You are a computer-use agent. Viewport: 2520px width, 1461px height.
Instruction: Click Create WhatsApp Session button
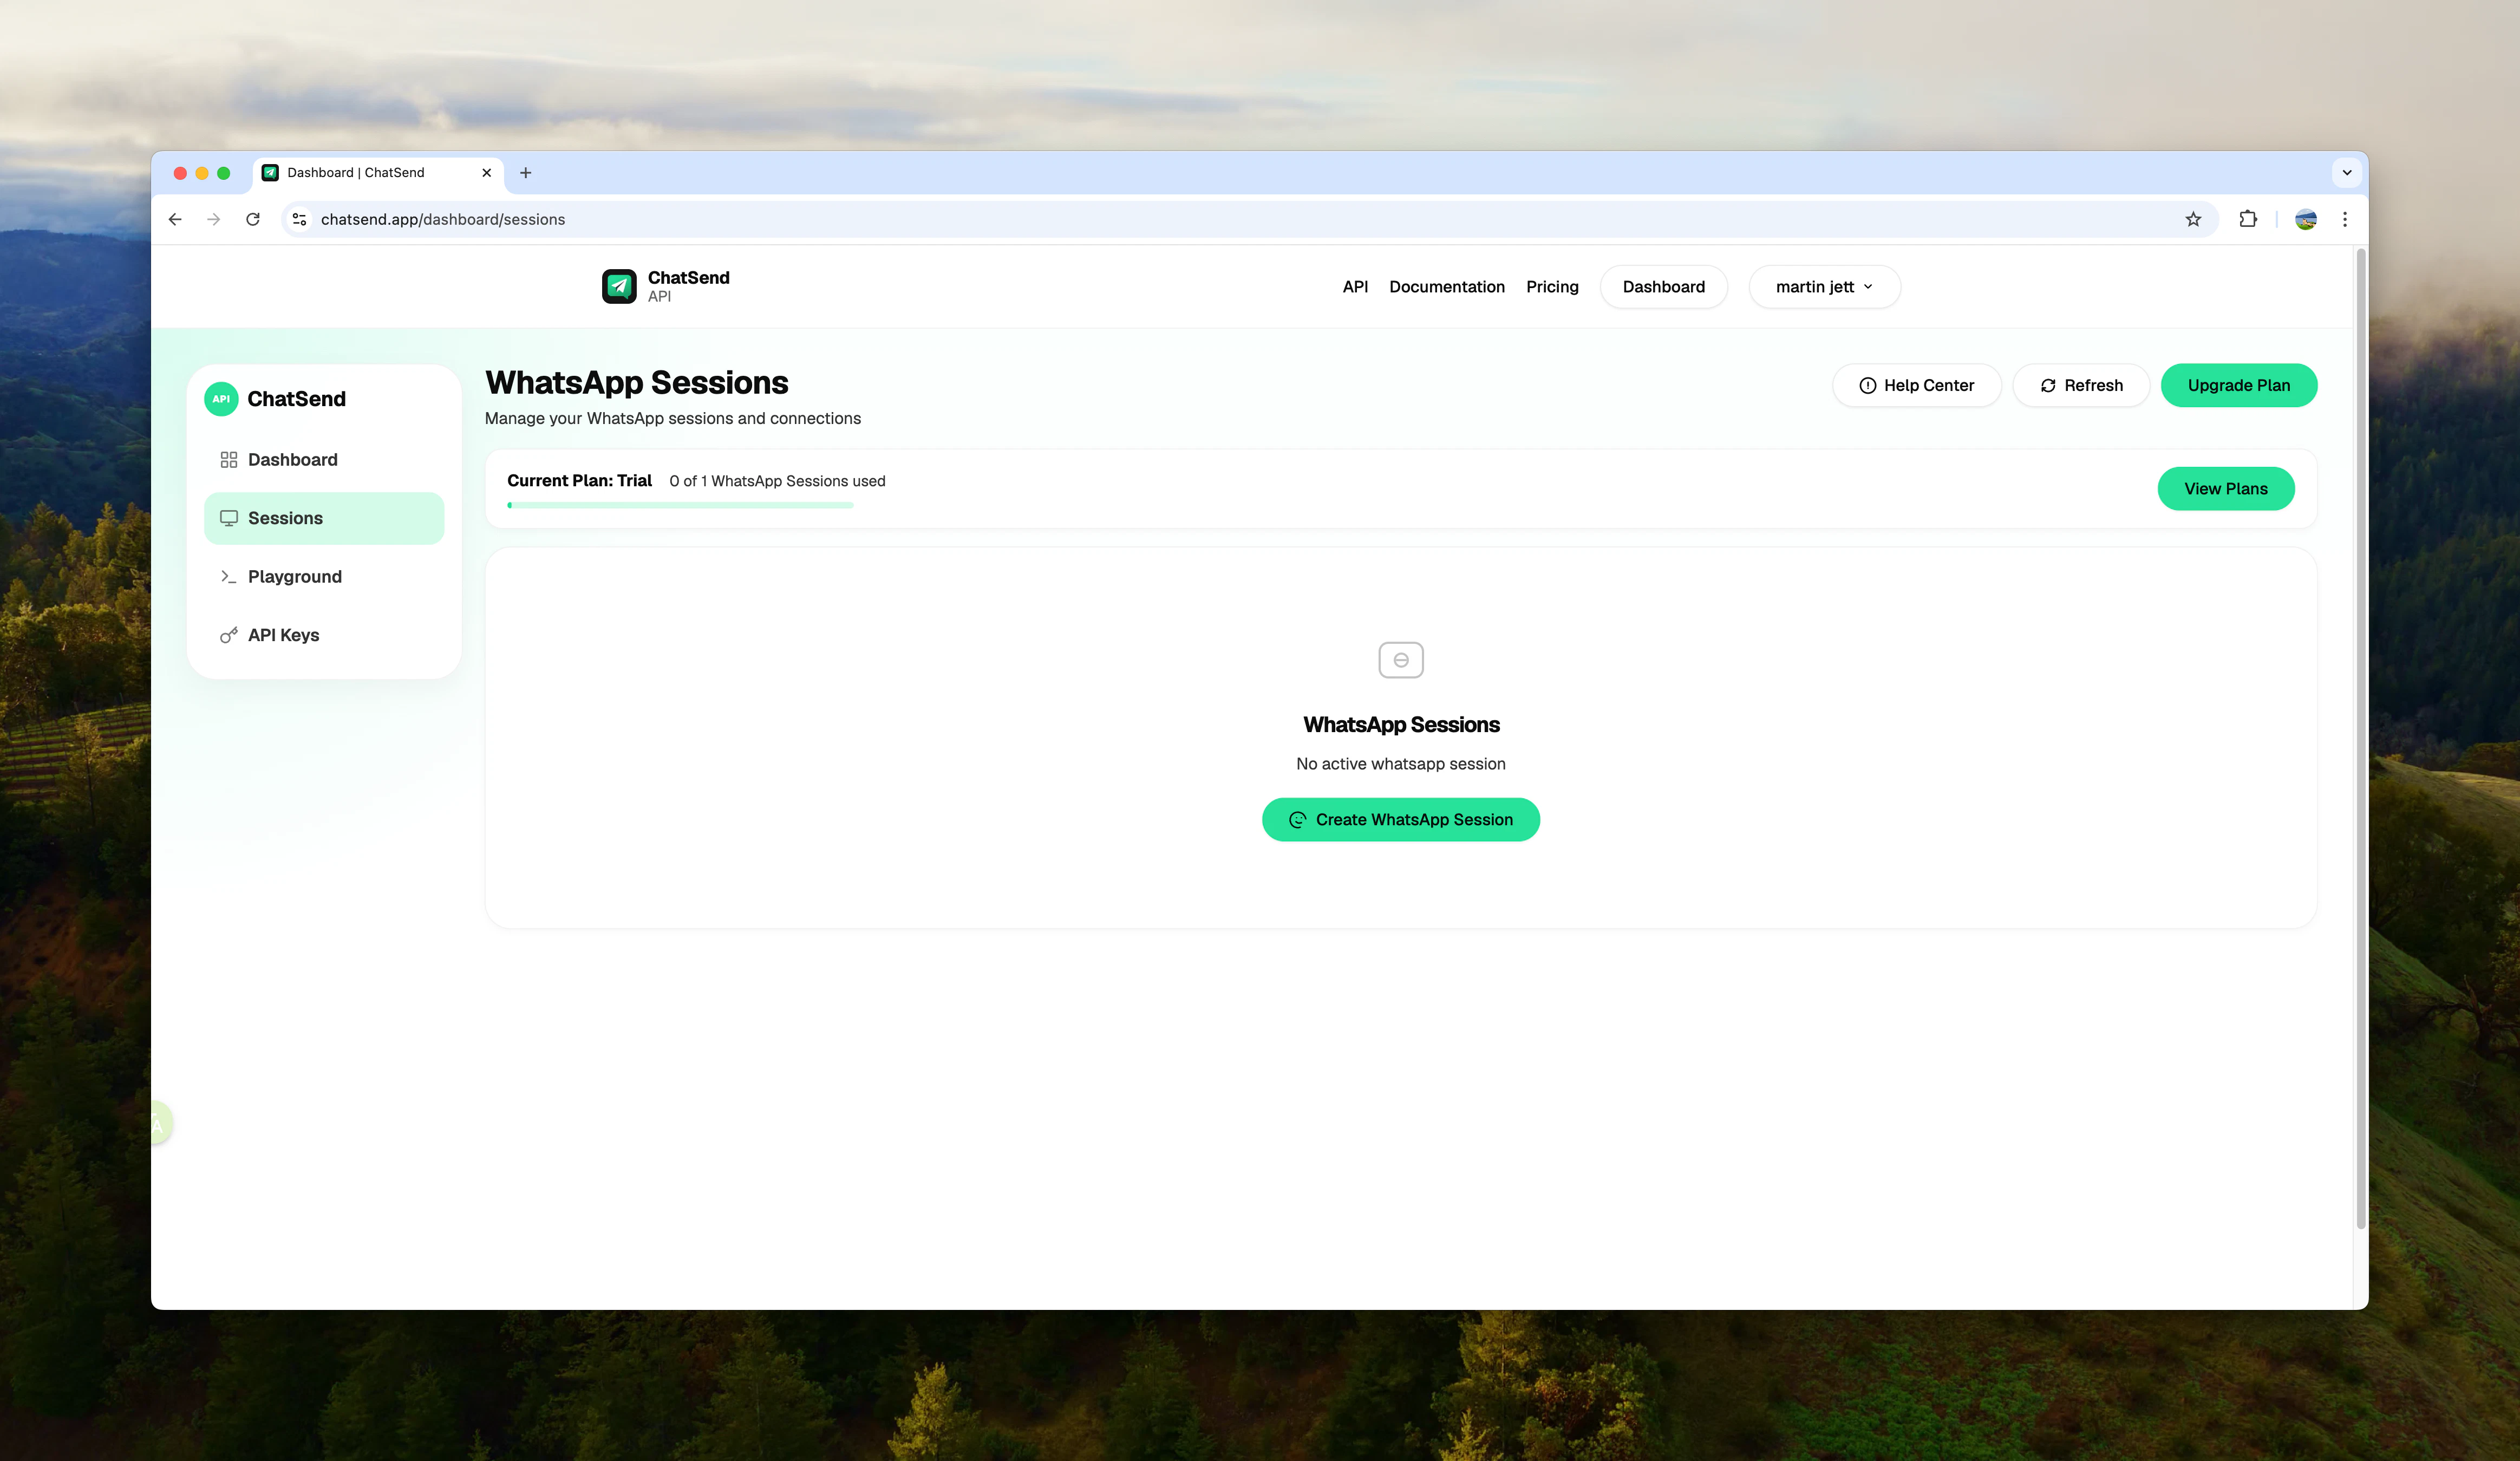pyautogui.click(x=1400, y=819)
